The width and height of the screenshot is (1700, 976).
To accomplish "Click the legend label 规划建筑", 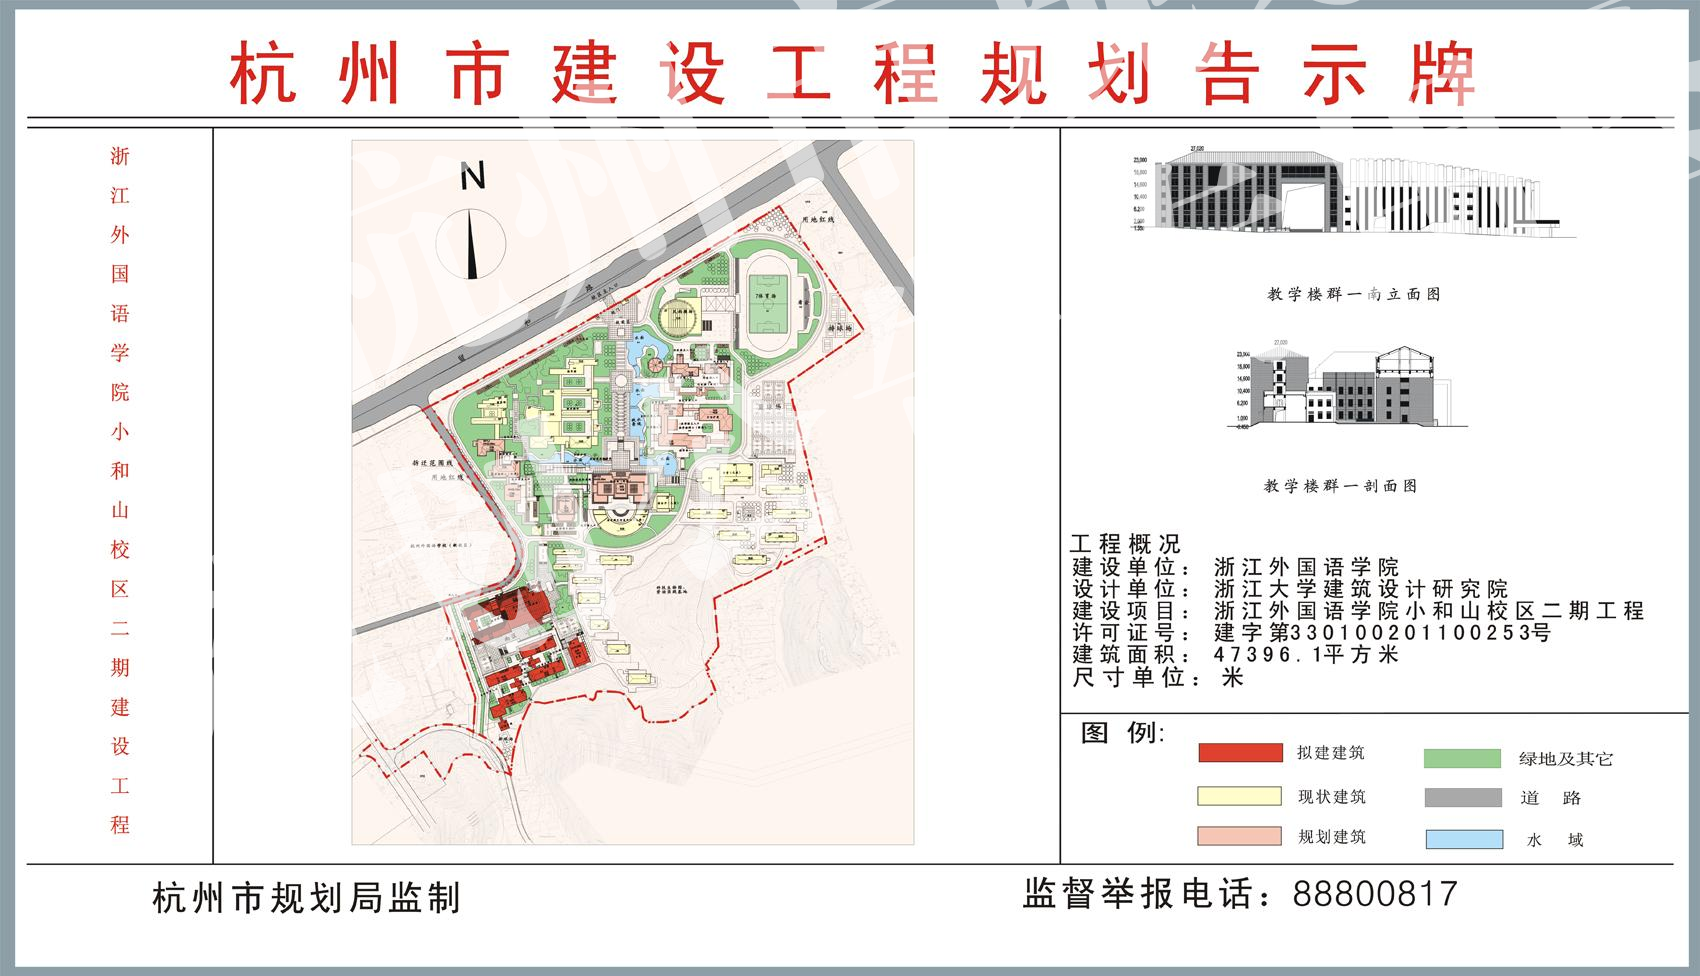I will tap(1331, 837).
